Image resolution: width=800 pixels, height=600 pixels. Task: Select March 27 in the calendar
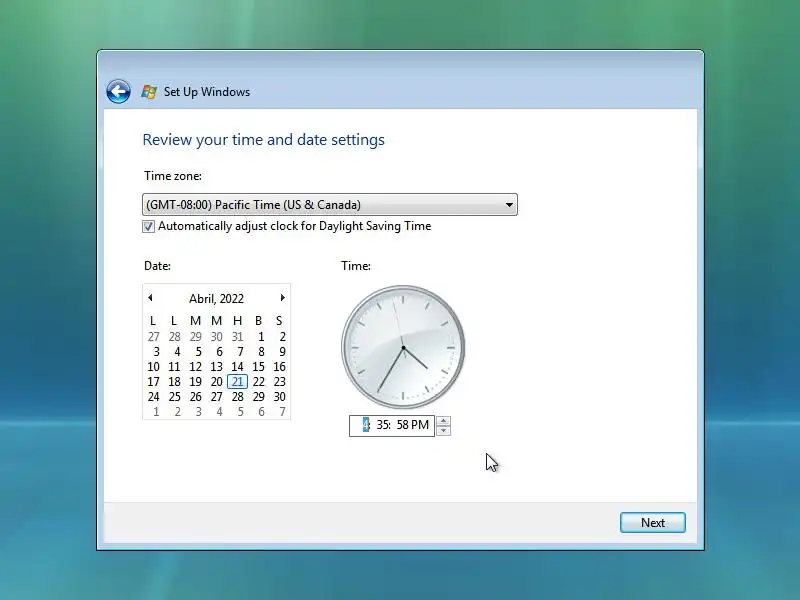(154, 337)
